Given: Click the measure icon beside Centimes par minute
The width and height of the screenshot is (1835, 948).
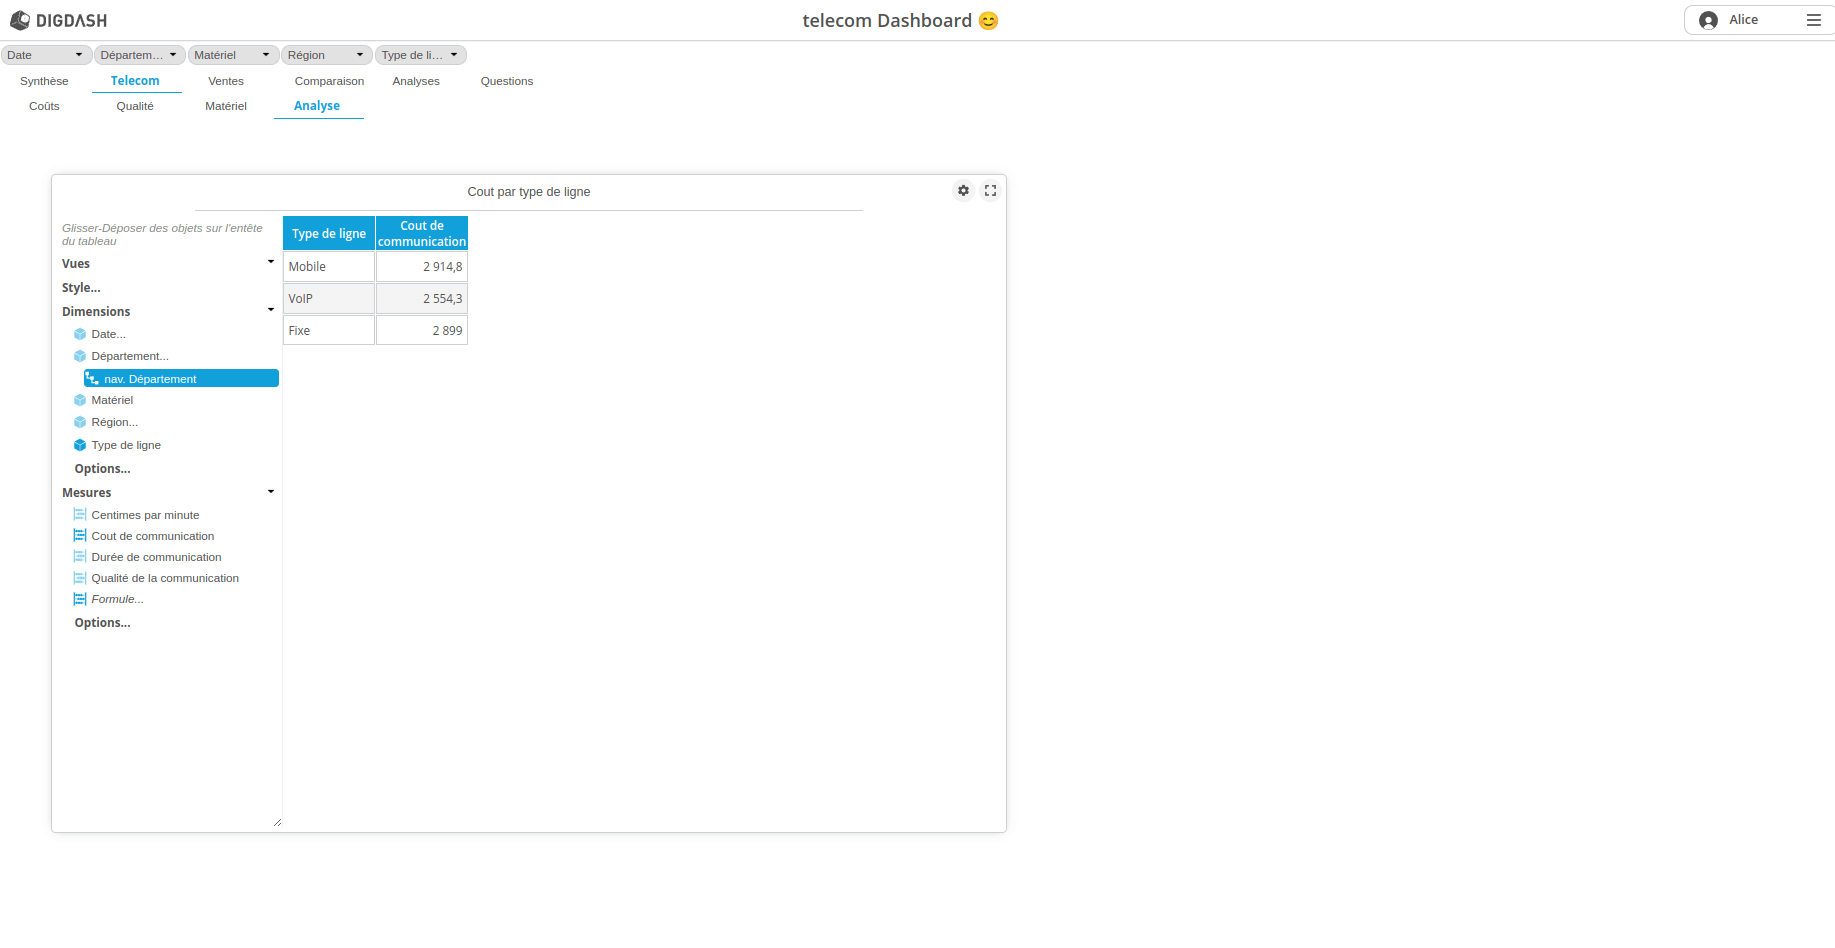Looking at the screenshot, I should click(x=80, y=515).
